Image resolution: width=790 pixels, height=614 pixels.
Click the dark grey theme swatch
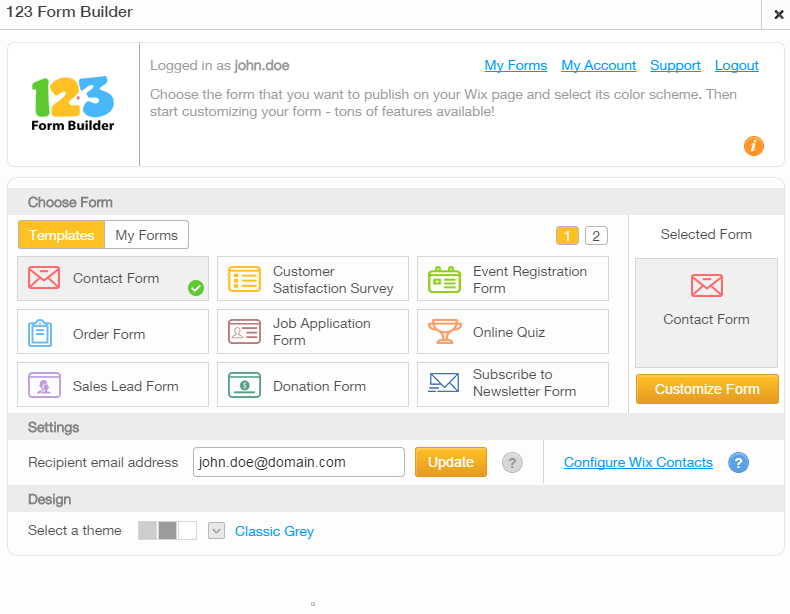(x=168, y=530)
